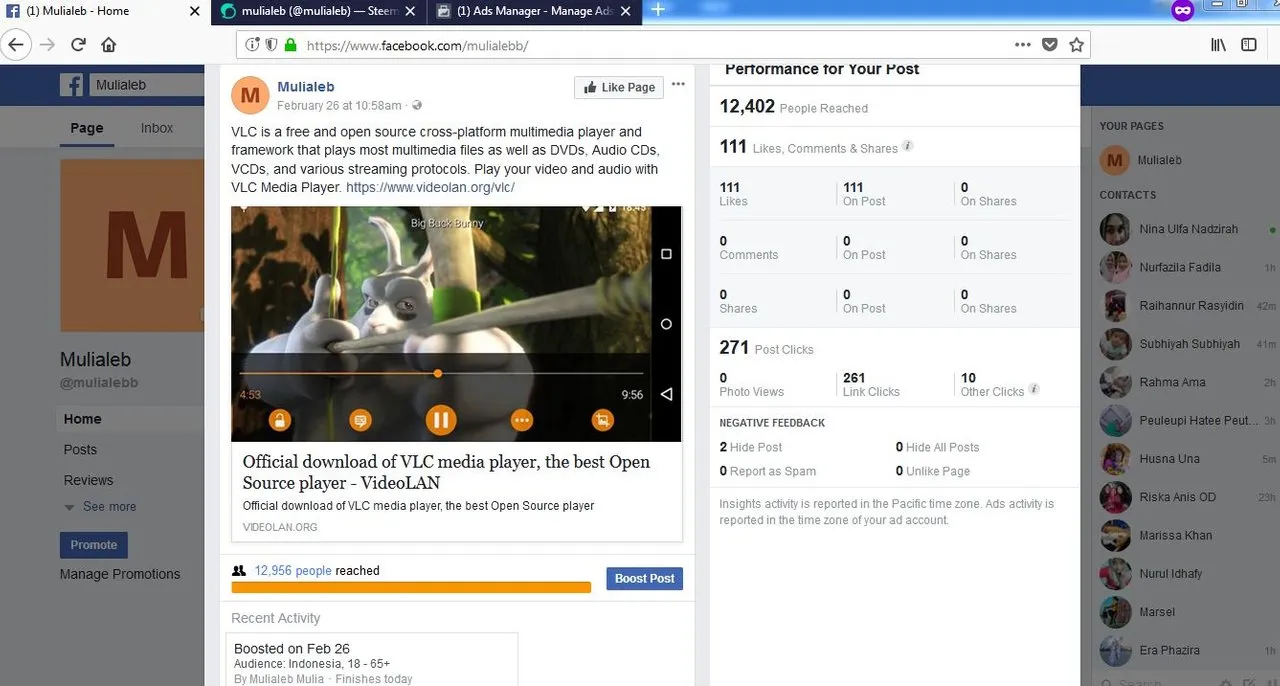Viewport: 1280px width, 686px height.
Task: Tap the Android home circle in video
Action: [x=666, y=324]
